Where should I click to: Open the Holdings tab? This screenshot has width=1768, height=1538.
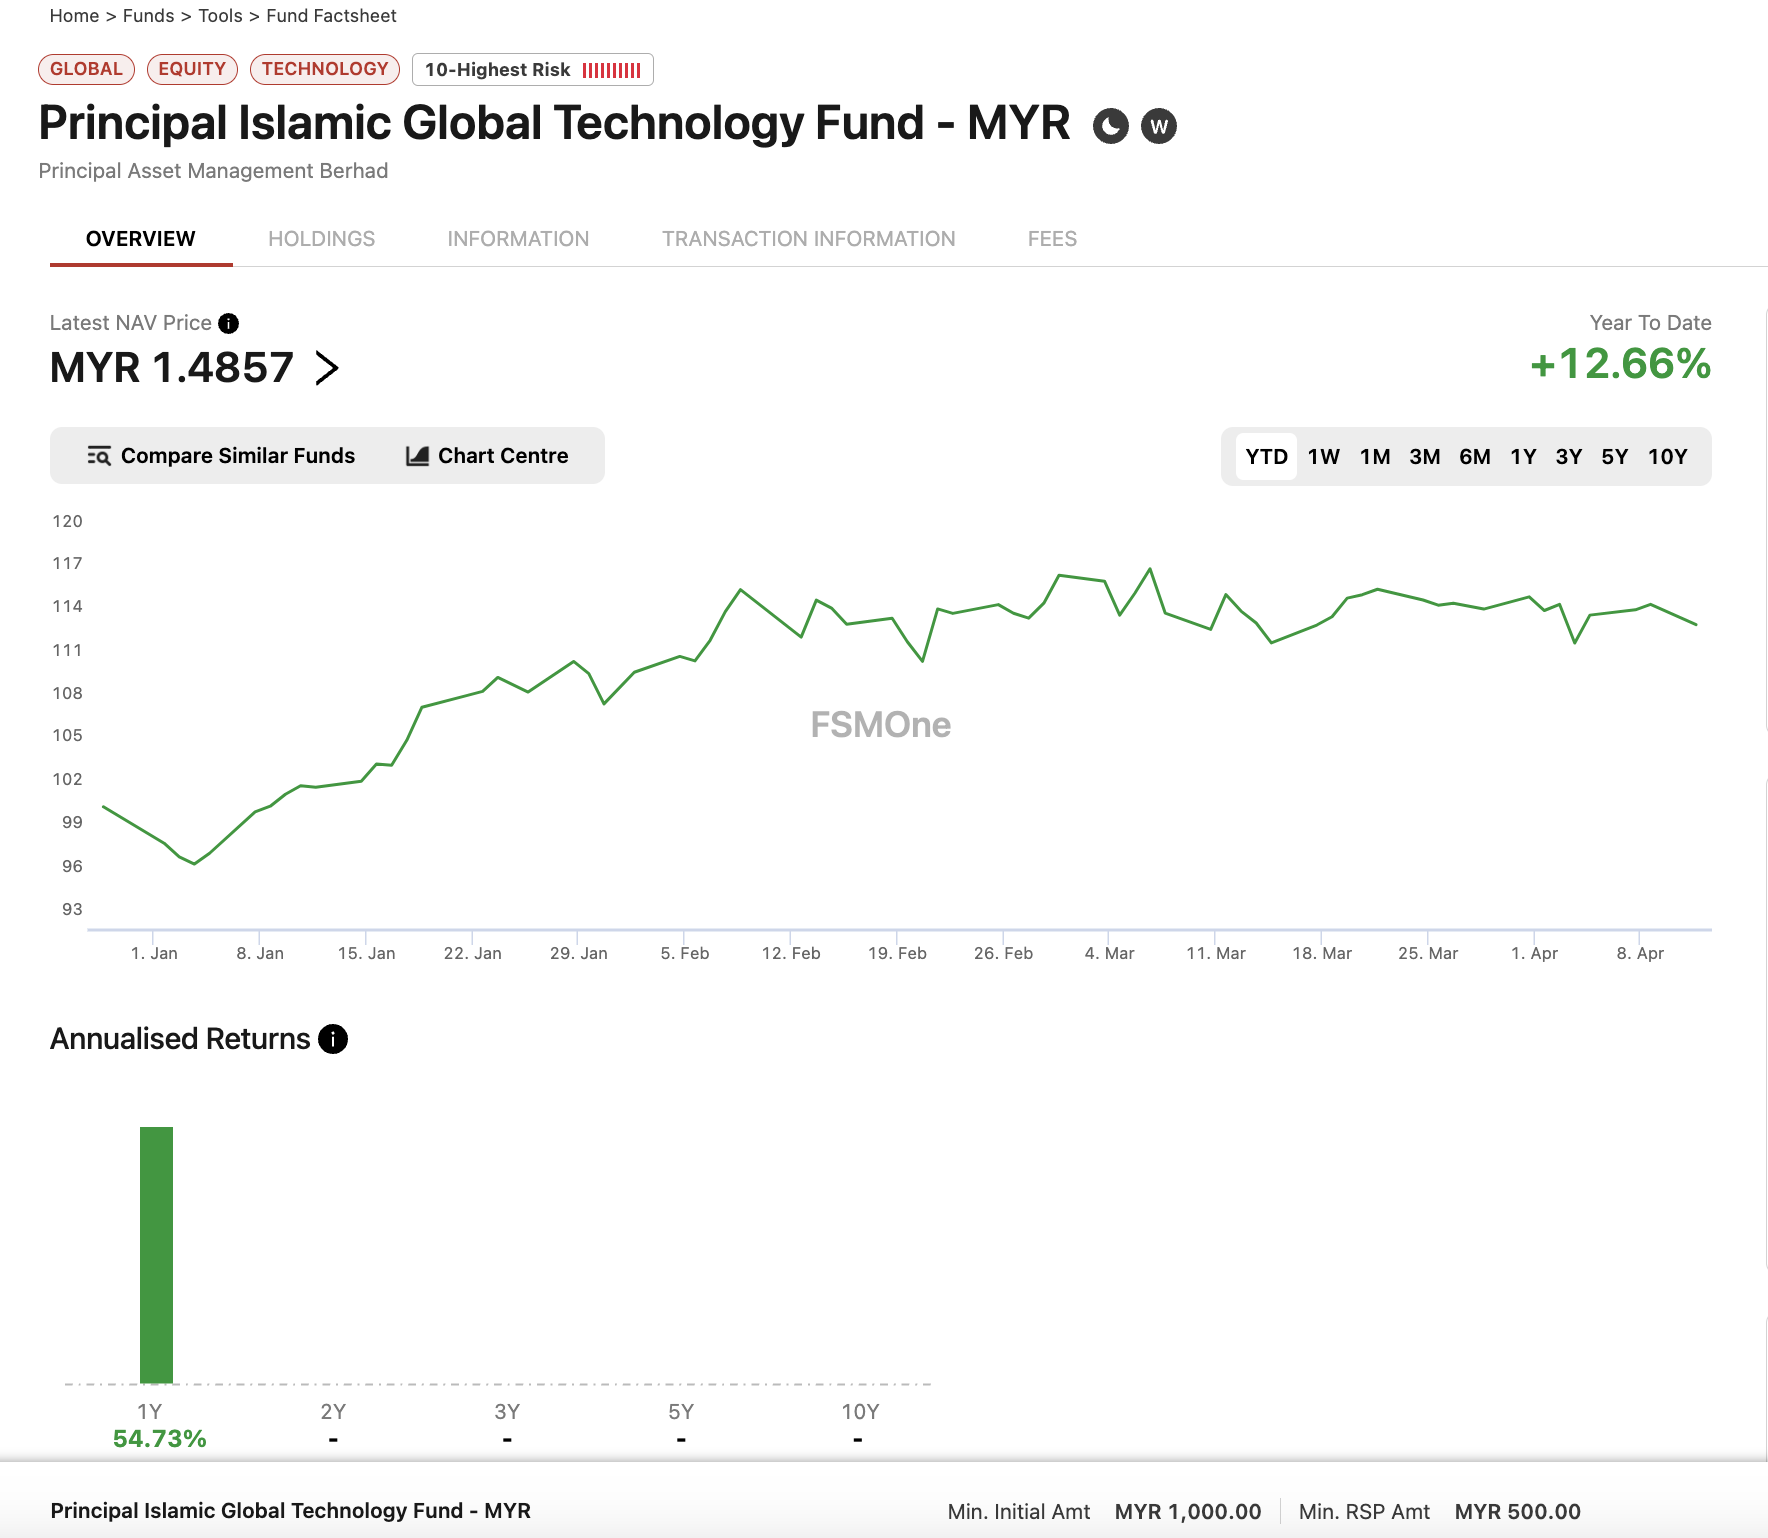(321, 239)
